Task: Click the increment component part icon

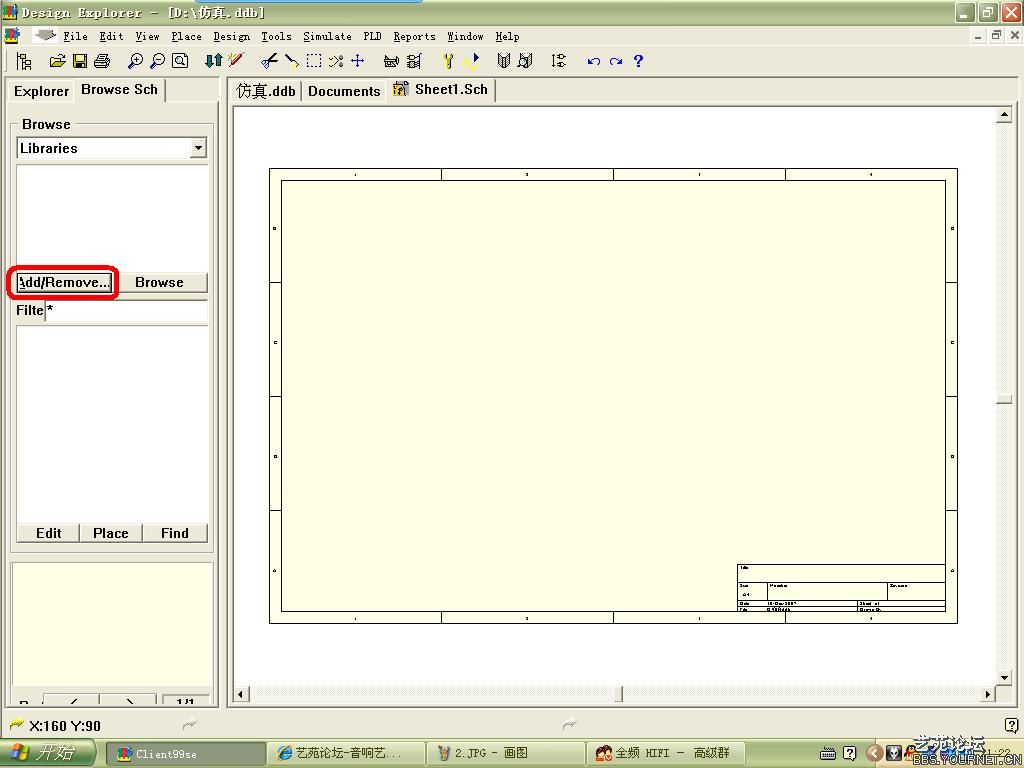Action: coord(558,61)
